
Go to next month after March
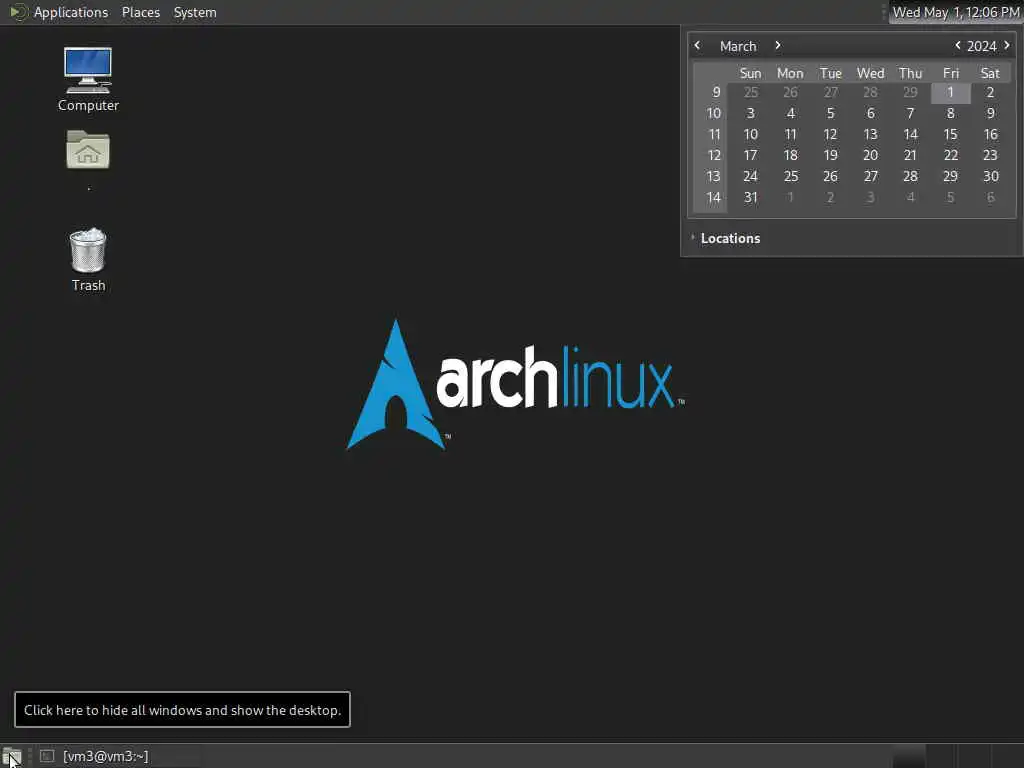777,45
